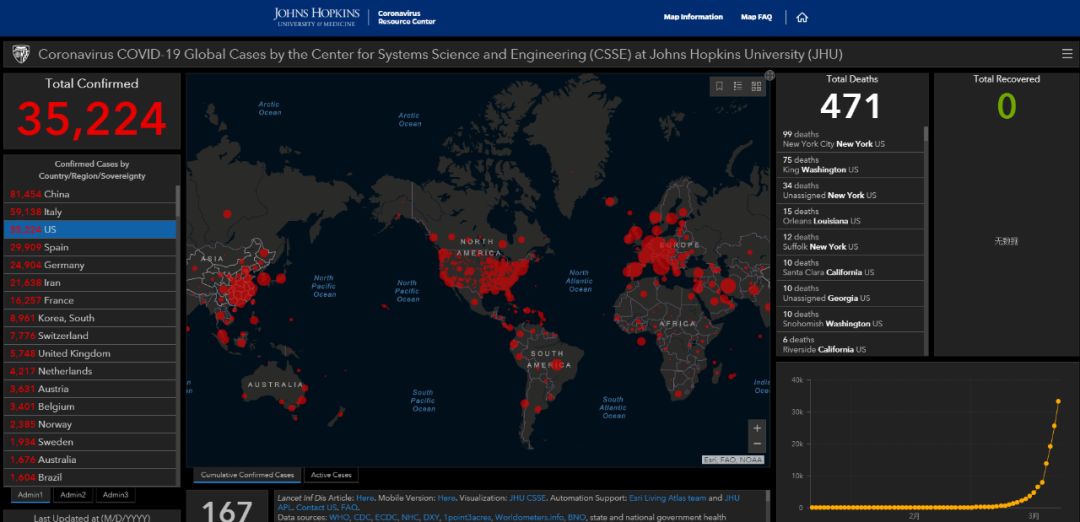Select China in the country list
Image resolution: width=1080 pixels, height=522 pixels.
coord(90,194)
